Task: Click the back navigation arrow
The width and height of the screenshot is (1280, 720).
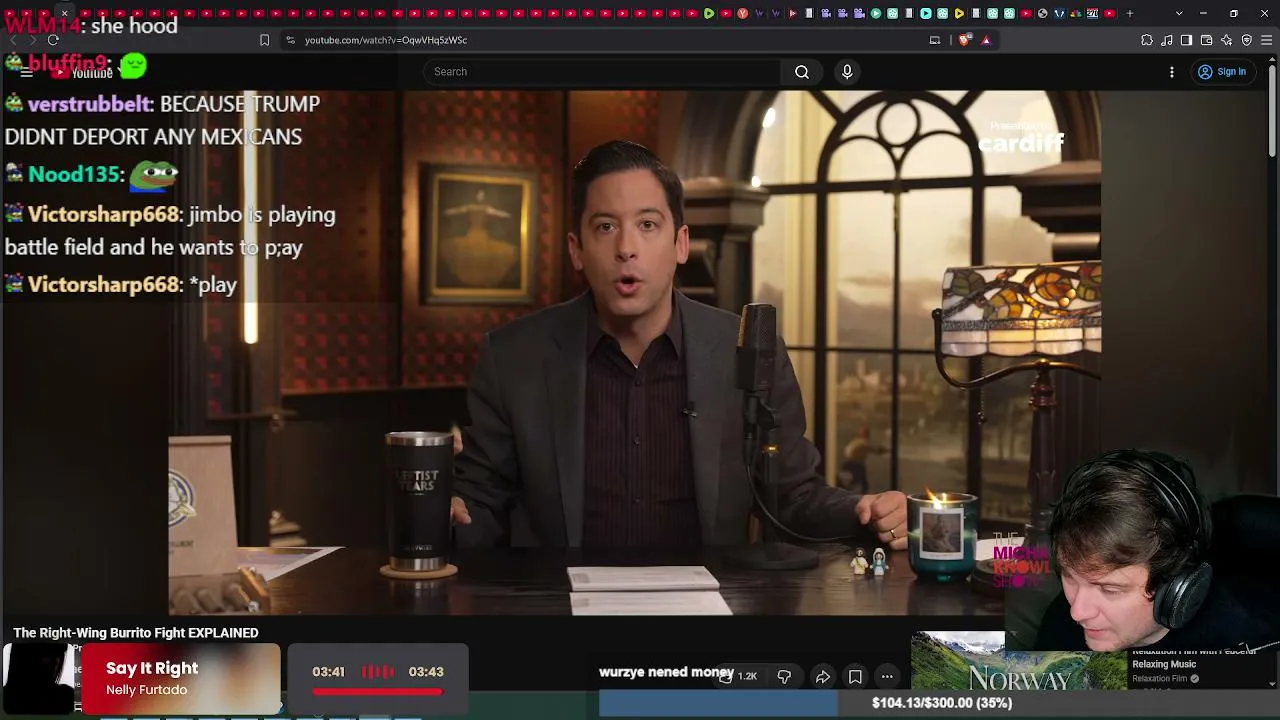Action: coord(13,40)
